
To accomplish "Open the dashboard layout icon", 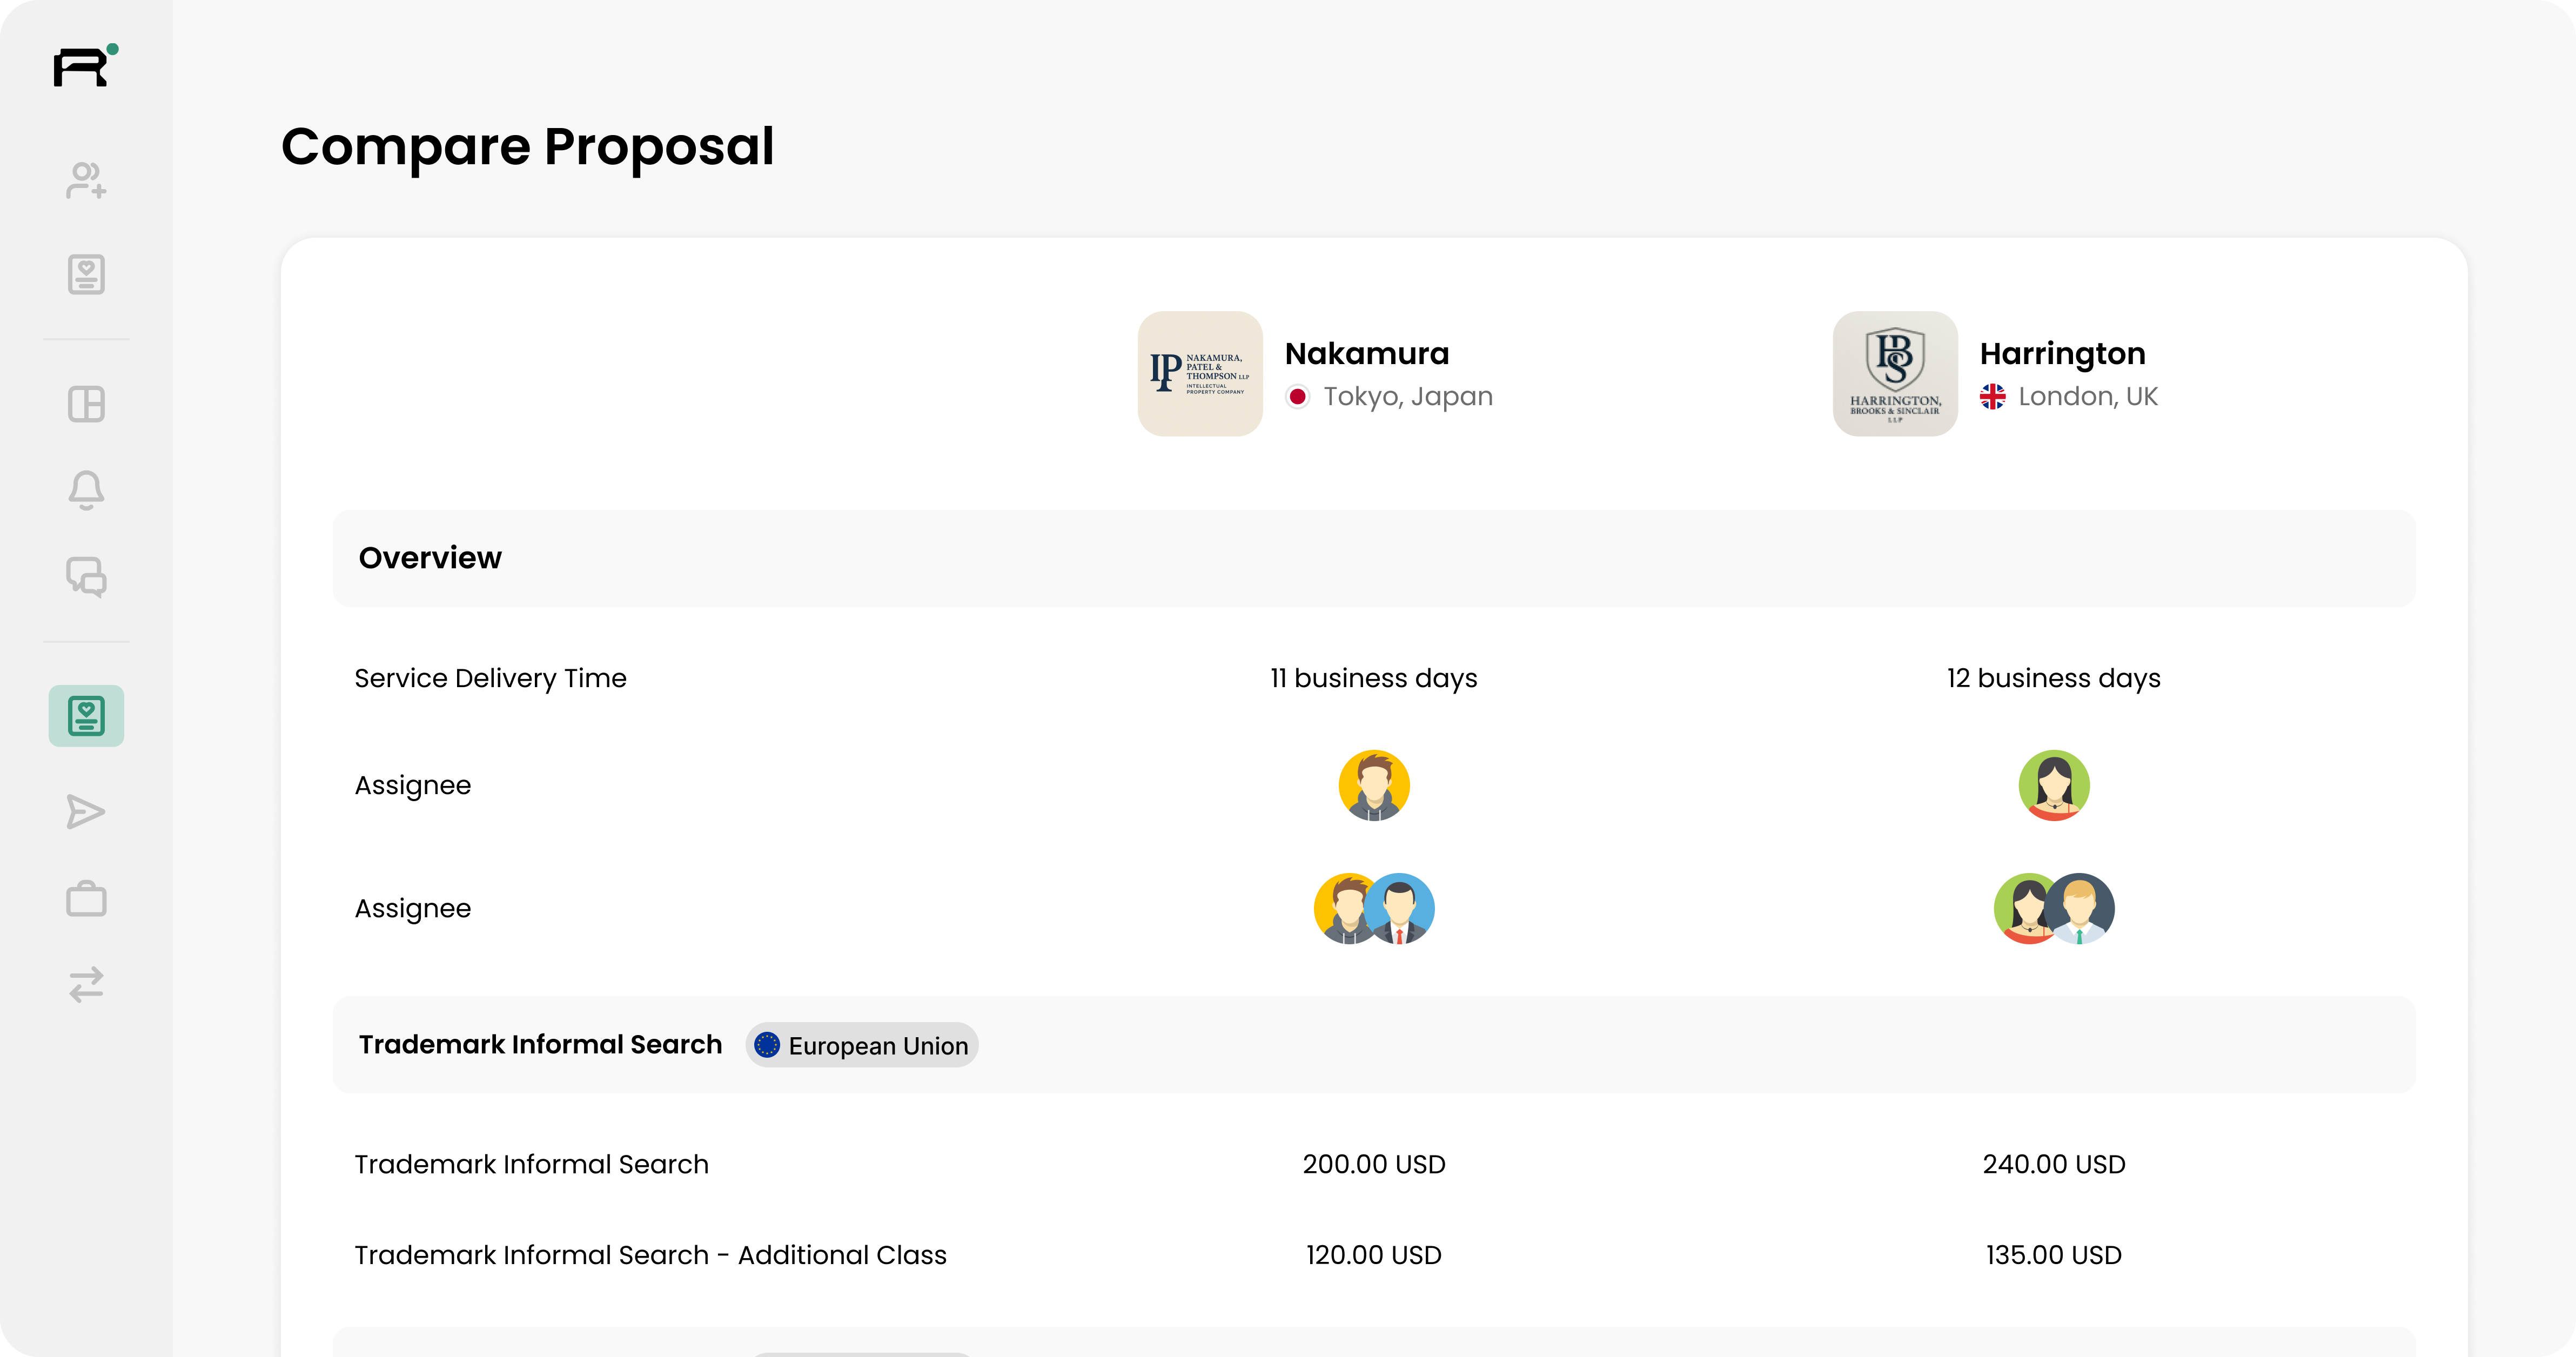I will point(86,404).
